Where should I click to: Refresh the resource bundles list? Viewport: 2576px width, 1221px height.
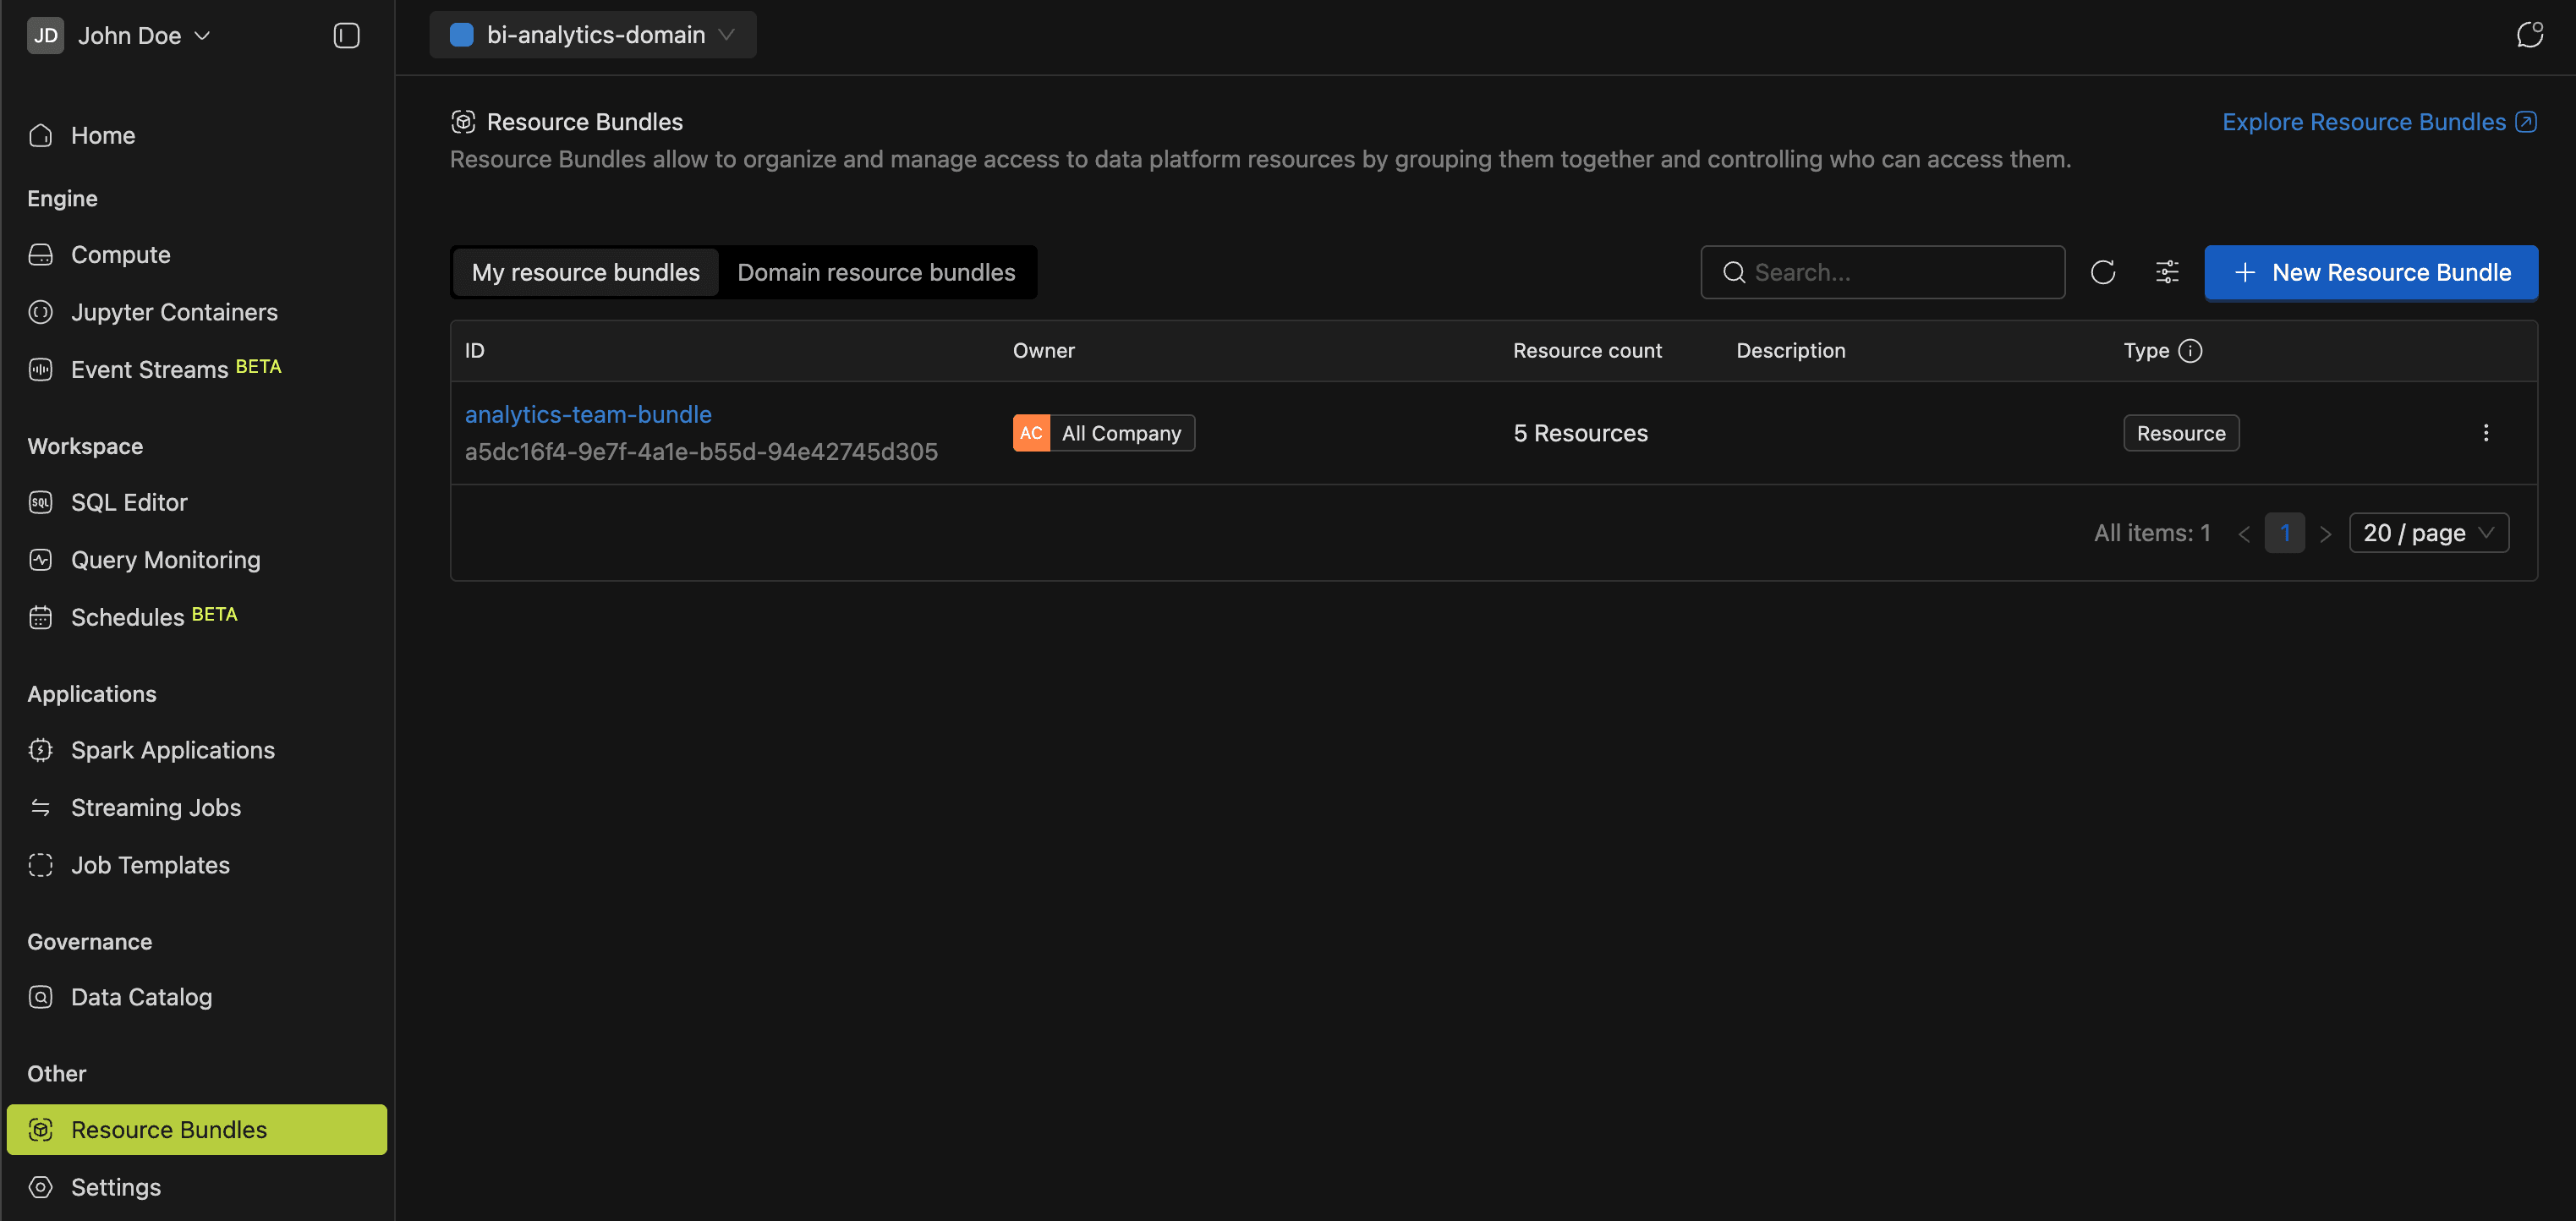click(x=2104, y=272)
